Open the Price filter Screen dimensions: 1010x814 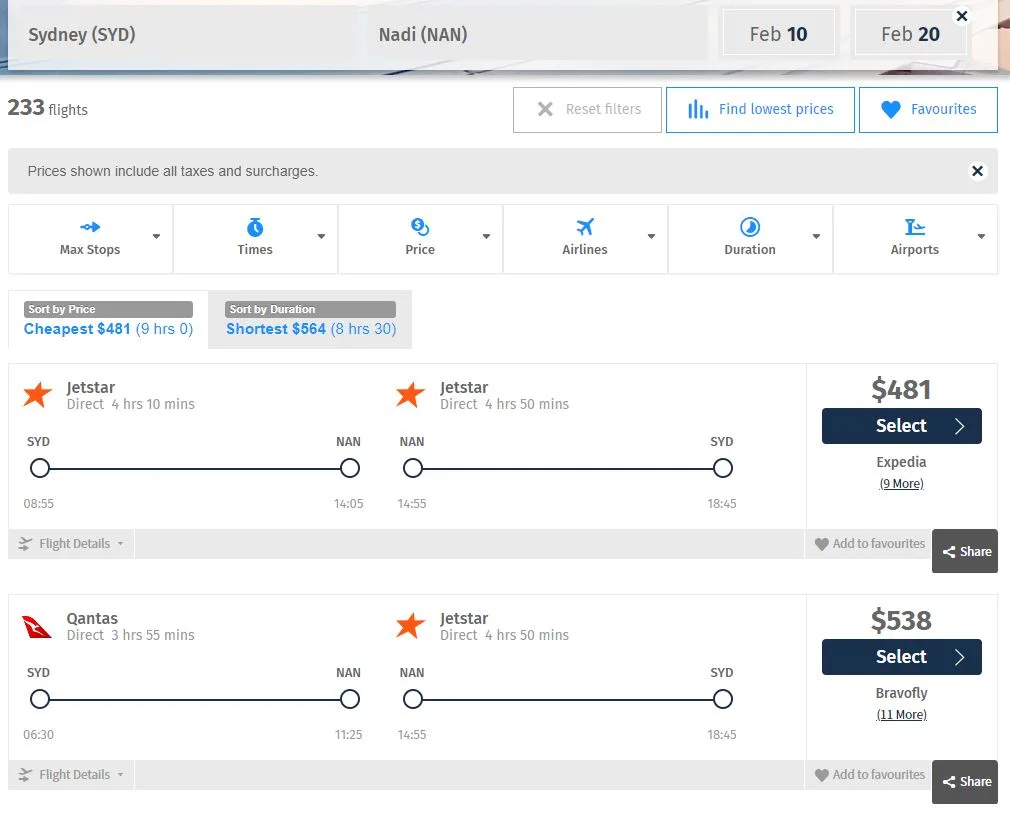(420, 239)
